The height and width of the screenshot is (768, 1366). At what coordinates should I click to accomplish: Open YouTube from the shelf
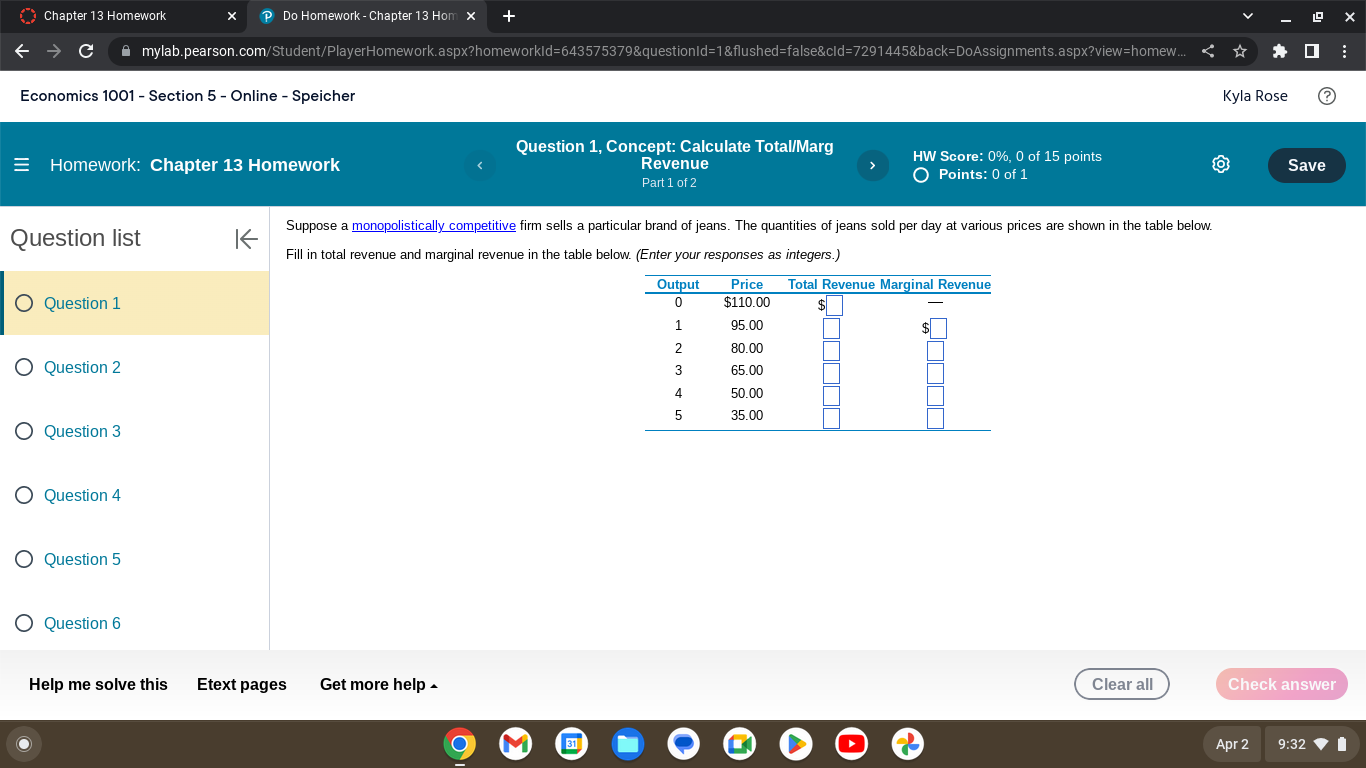(x=851, y=744)
